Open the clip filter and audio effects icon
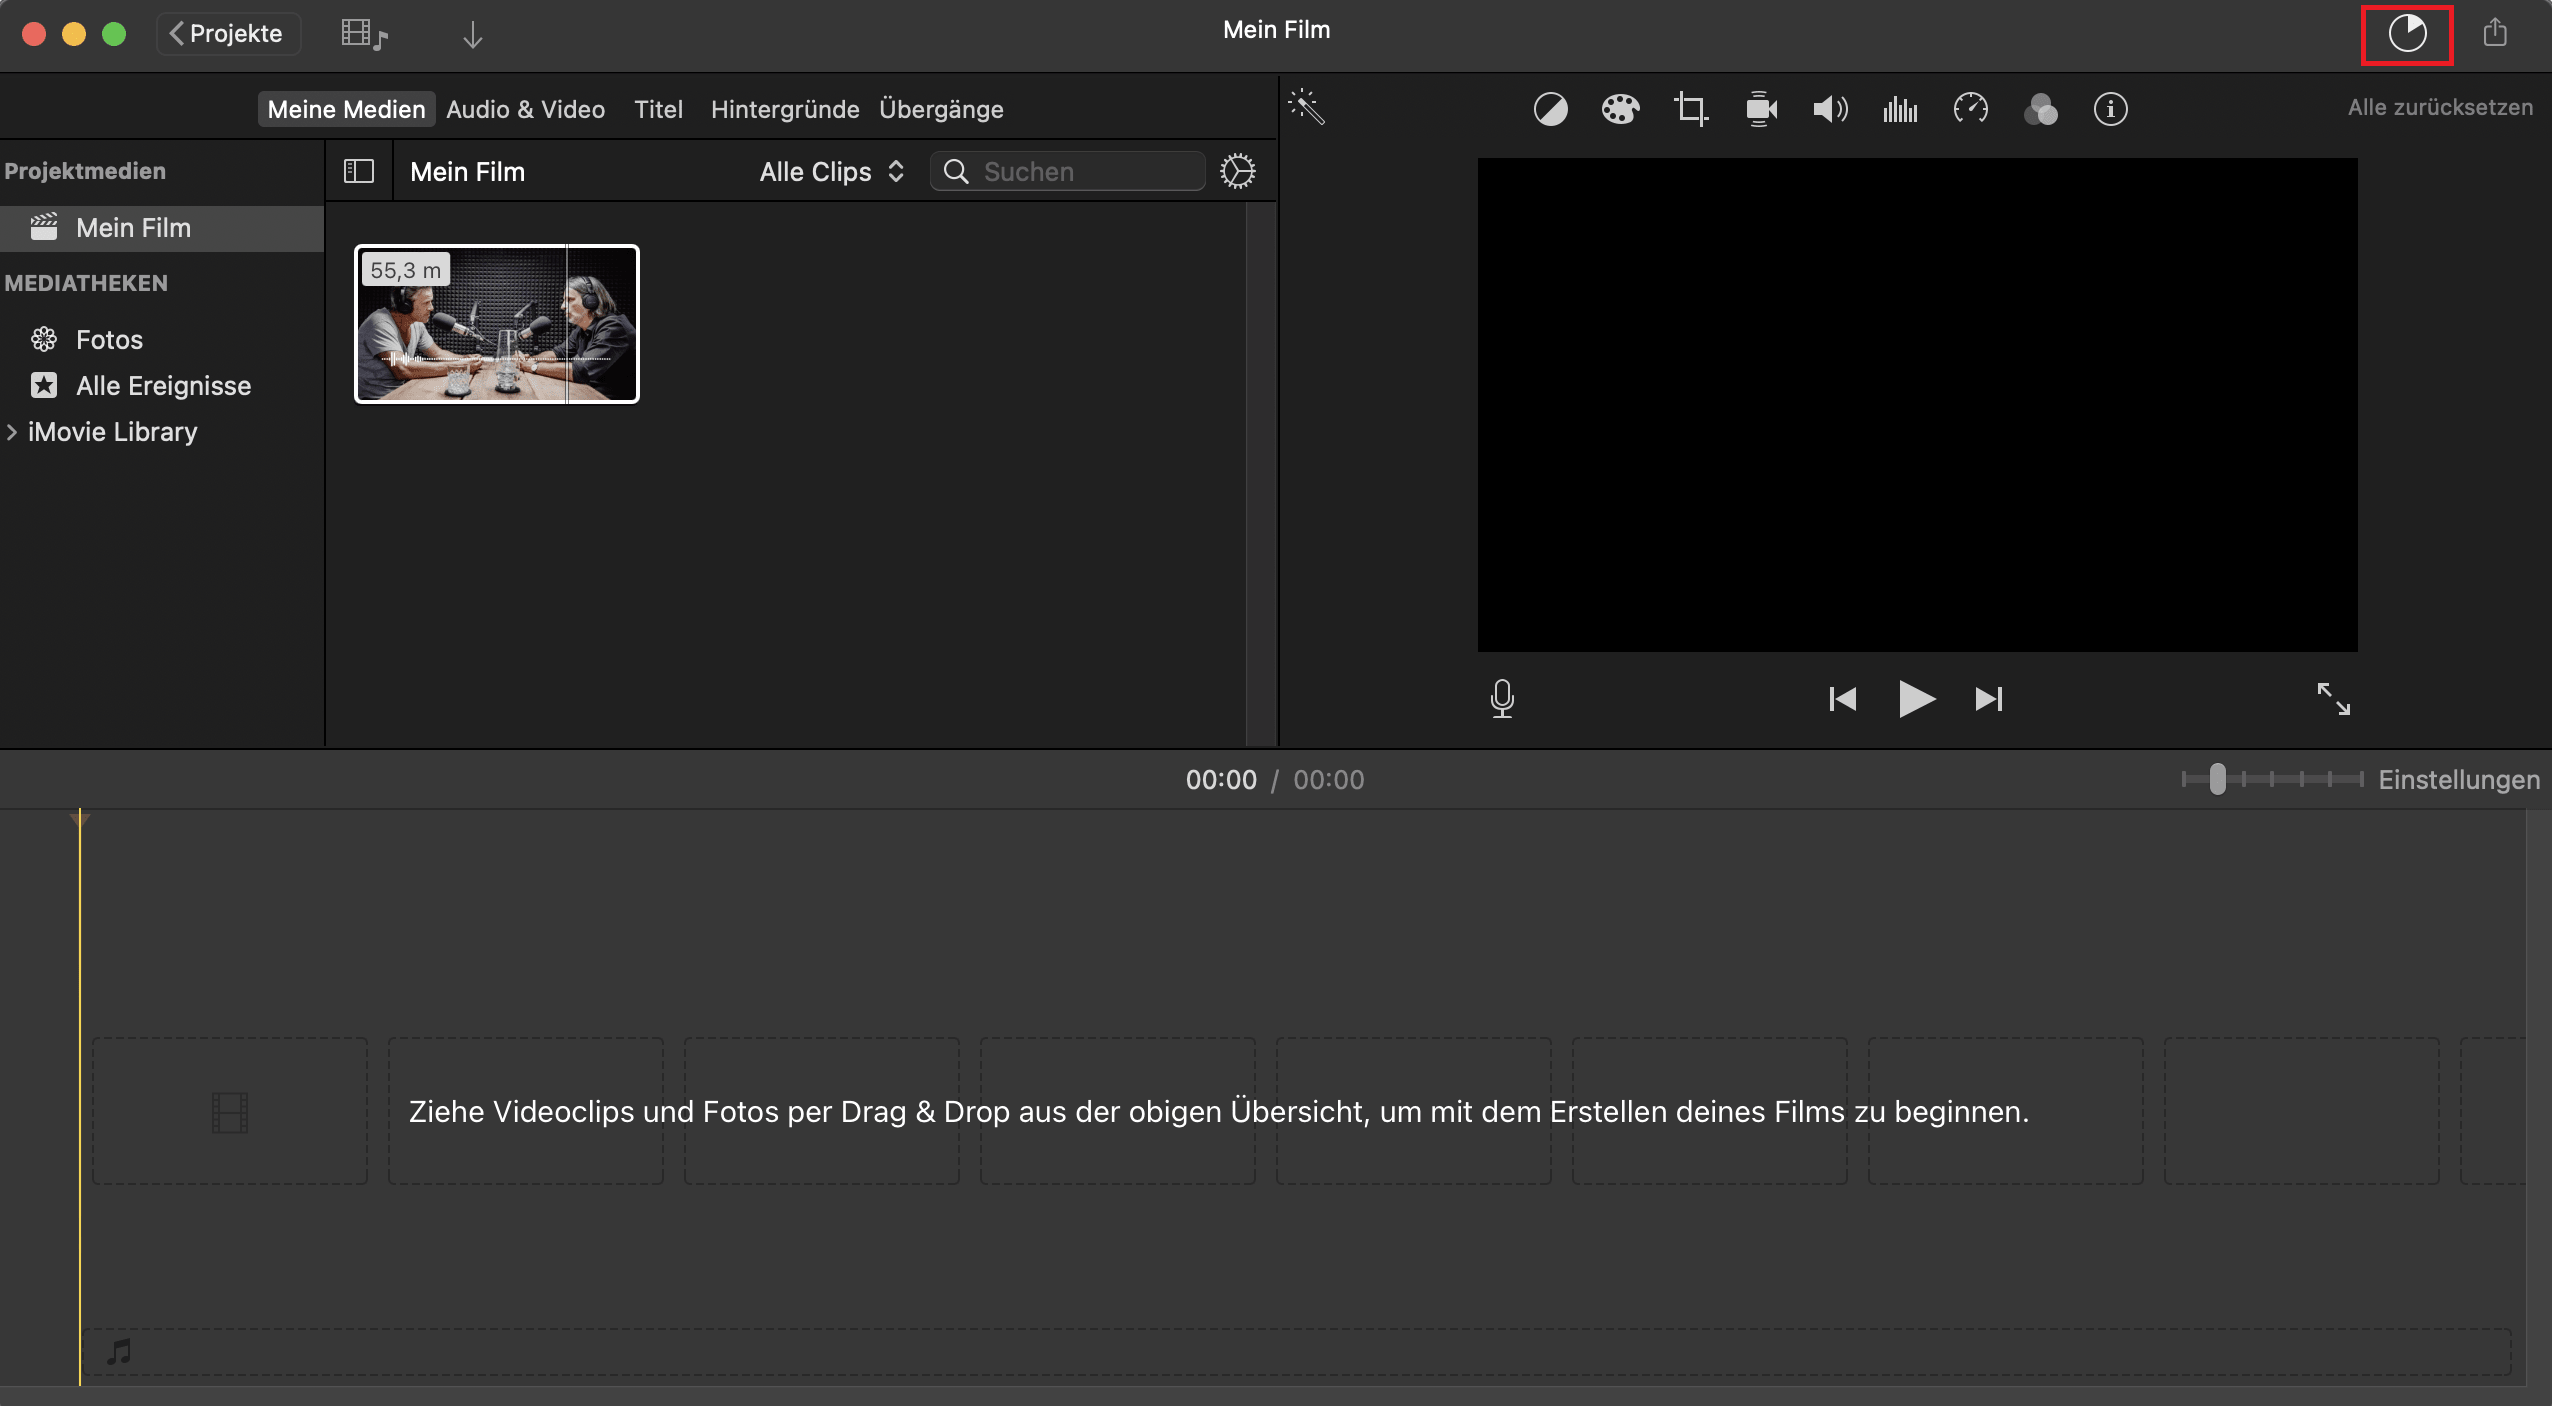Screen dimensions: 2552x1406 click(x=2040, y=109)
